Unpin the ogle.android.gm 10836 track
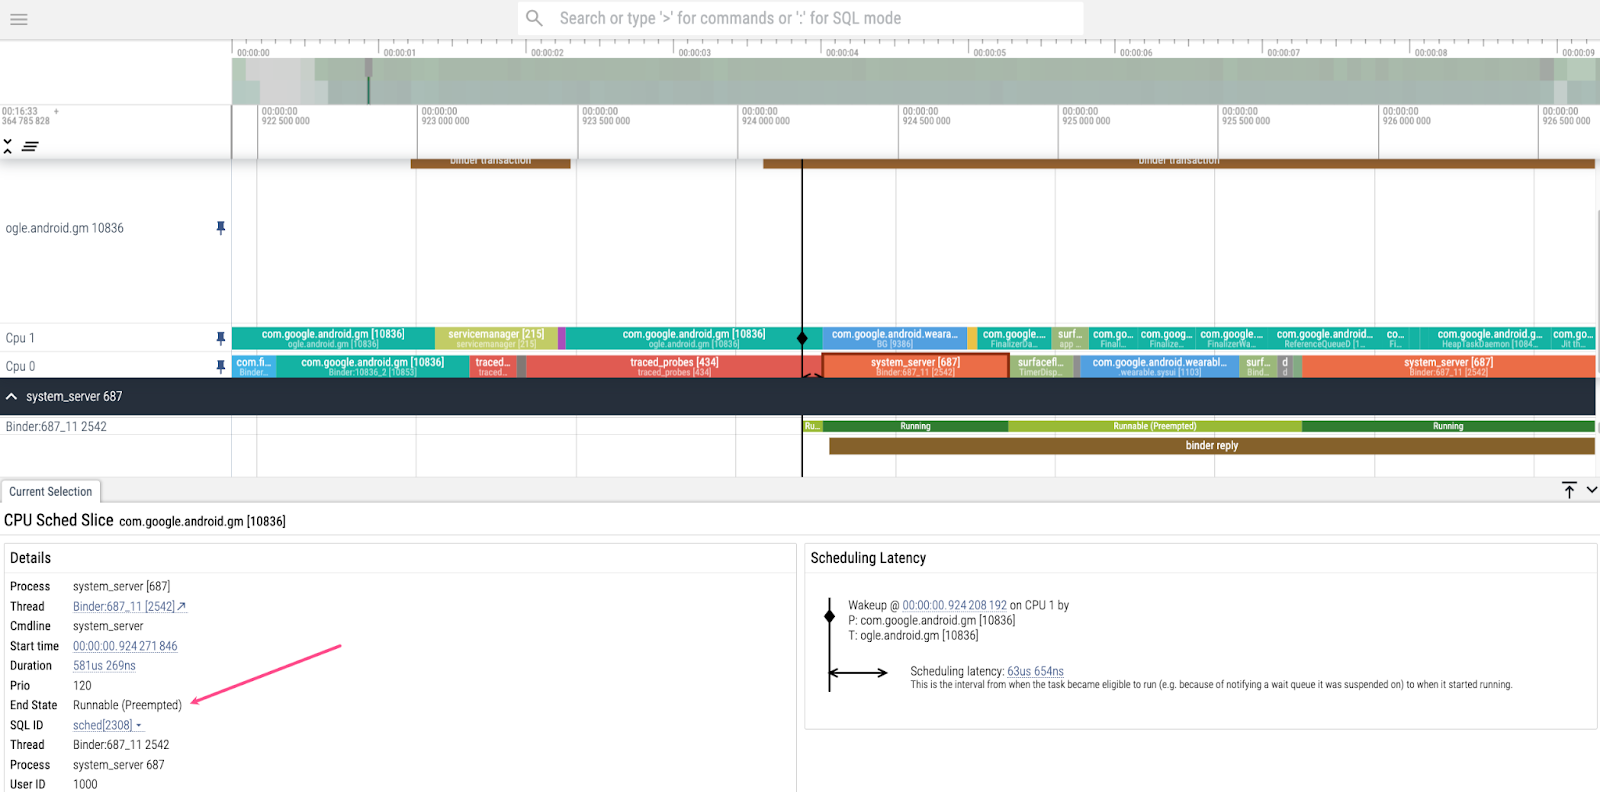1600x792 pixels. [x=220, y=228]
